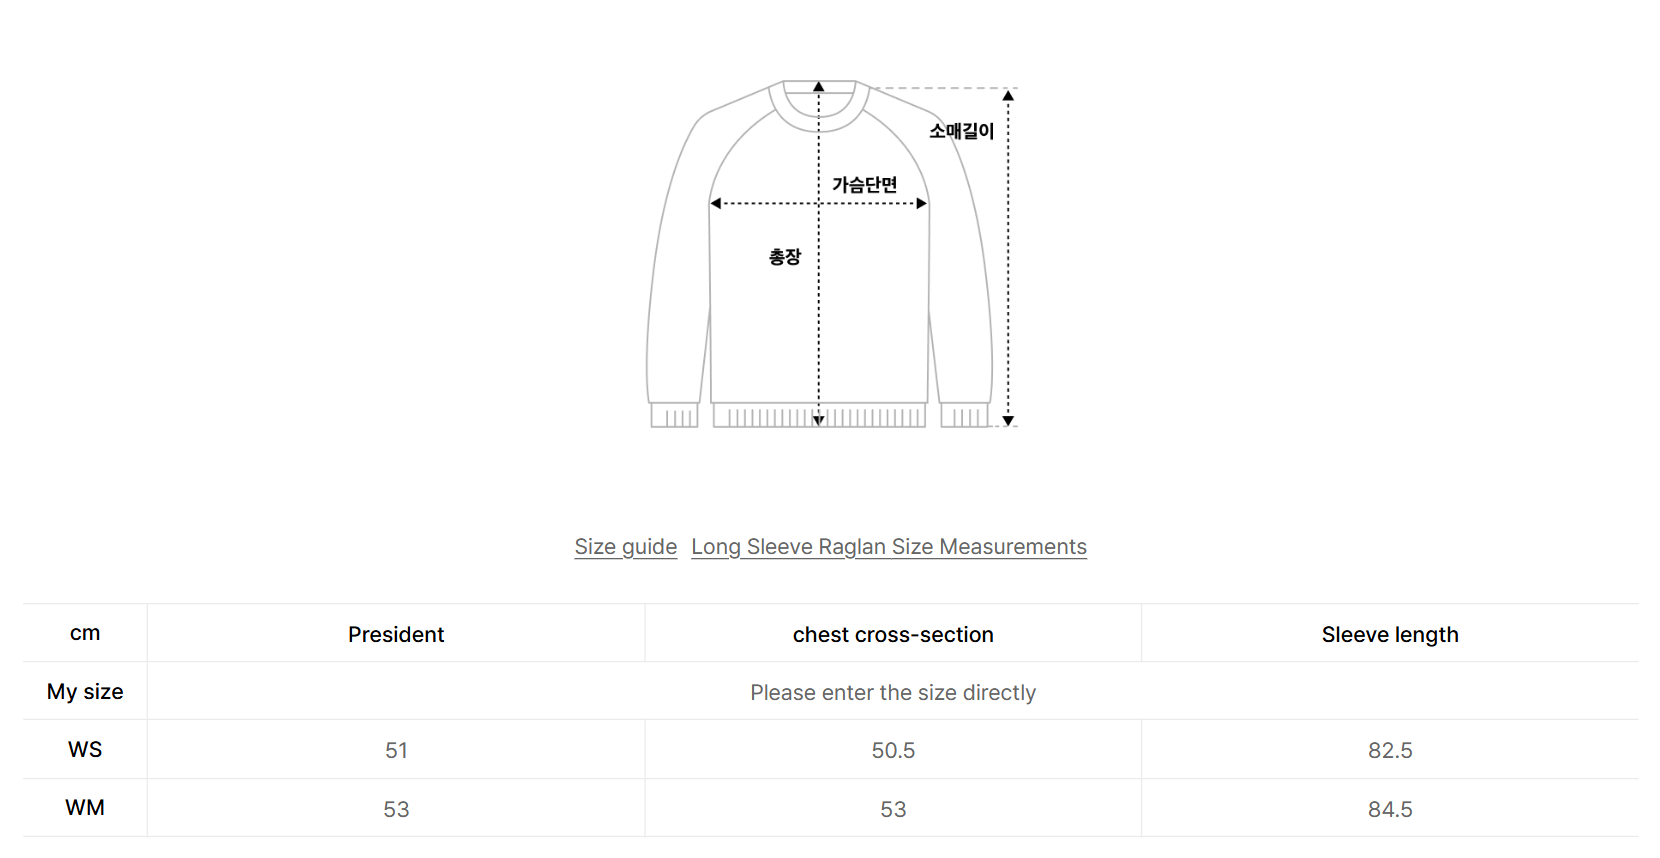
Task: Click the 소매길이 sleeve label on diagram
Action: click(x=961, y=131)
